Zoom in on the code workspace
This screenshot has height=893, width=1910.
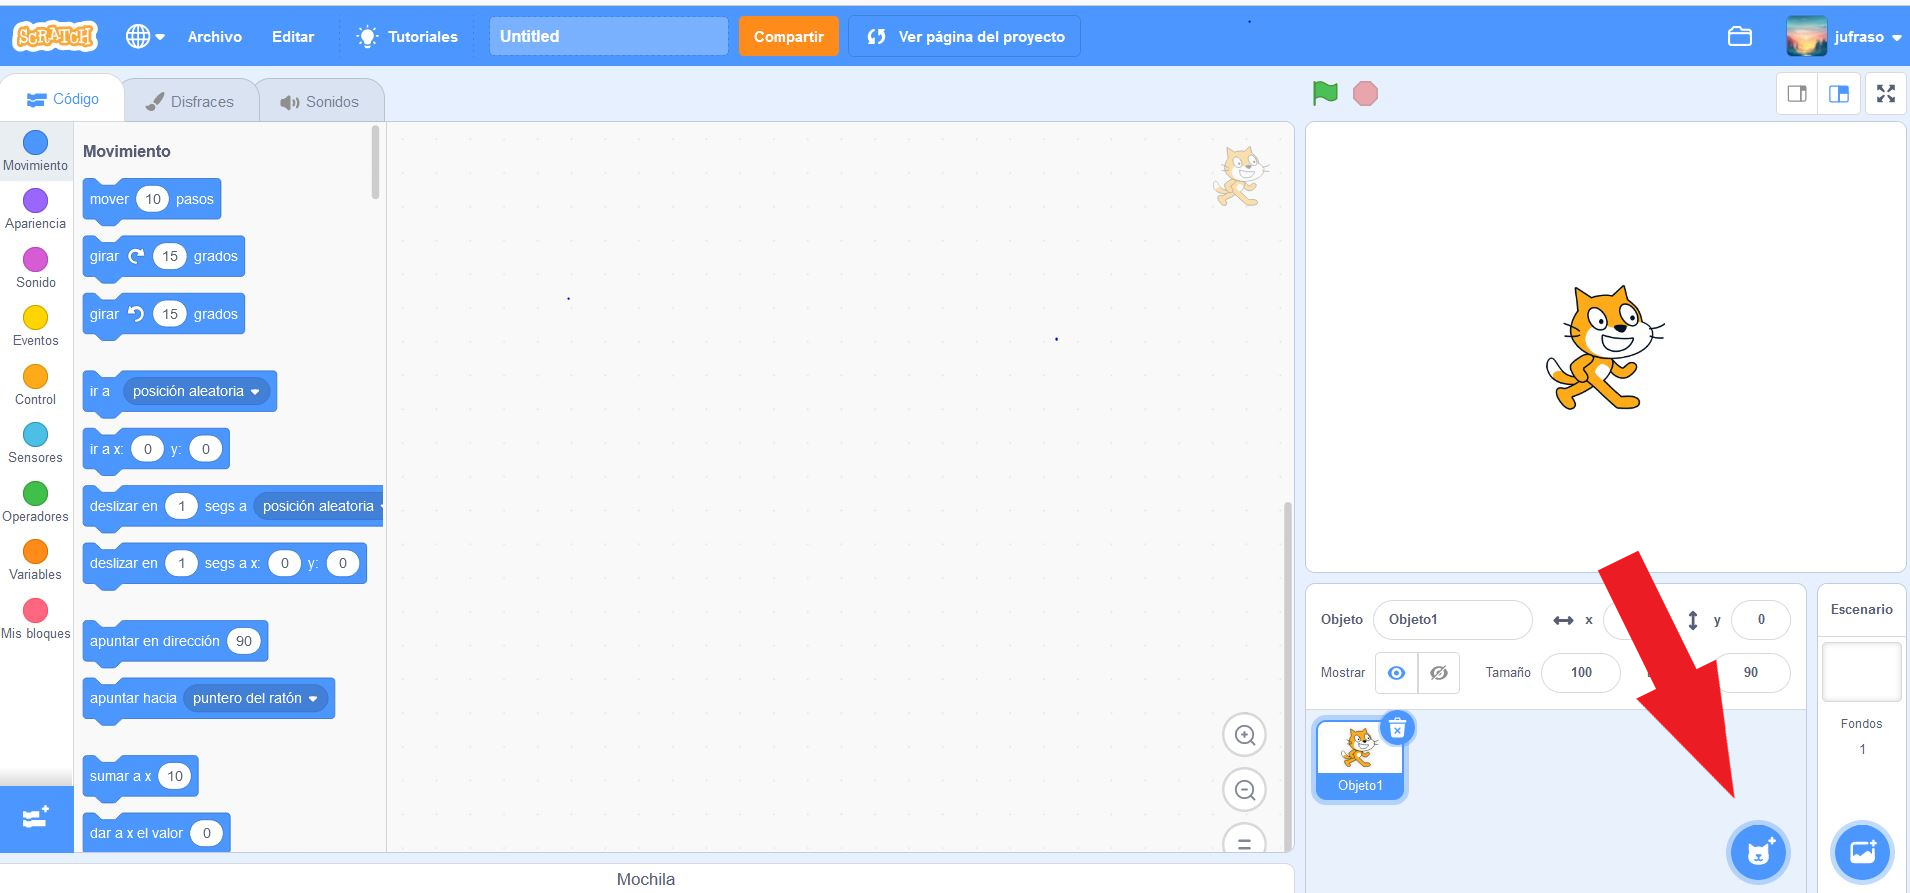tap(1244, 735)
